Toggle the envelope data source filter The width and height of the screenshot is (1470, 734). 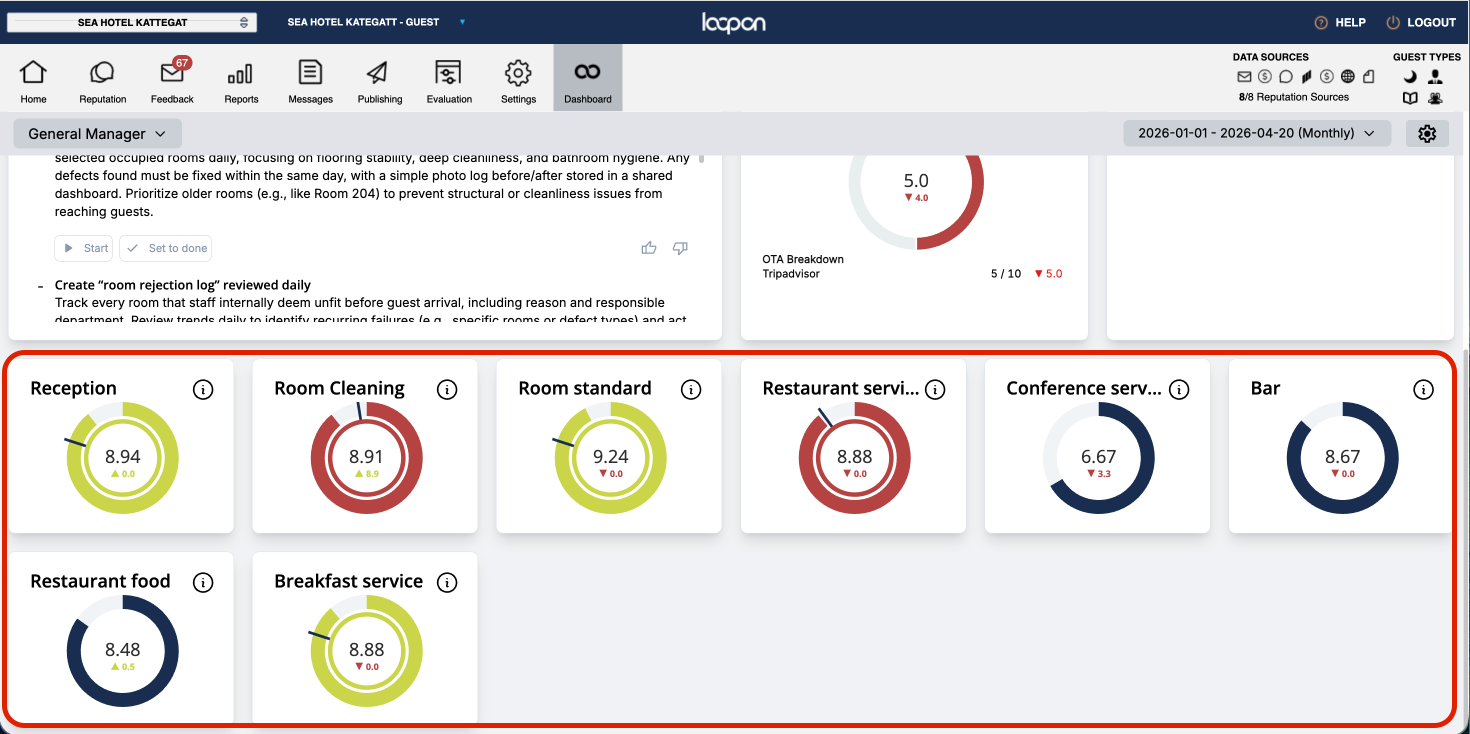[1244, 76]
